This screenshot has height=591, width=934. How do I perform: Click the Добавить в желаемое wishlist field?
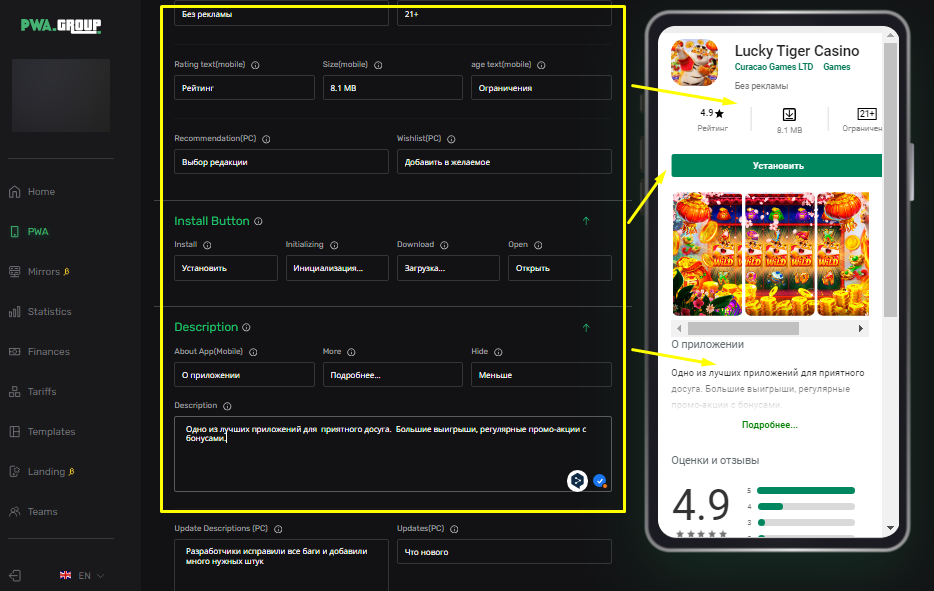click(x=505, y=161)
